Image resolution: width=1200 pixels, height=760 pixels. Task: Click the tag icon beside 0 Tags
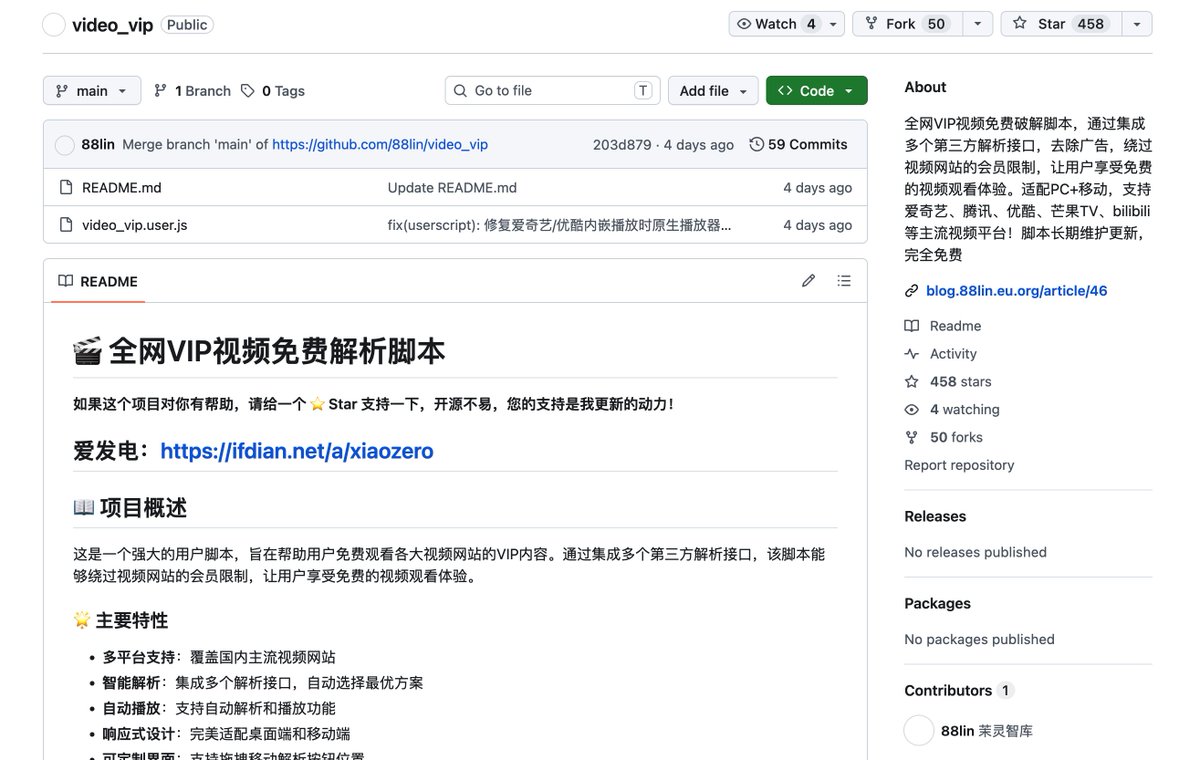point(248,91)
